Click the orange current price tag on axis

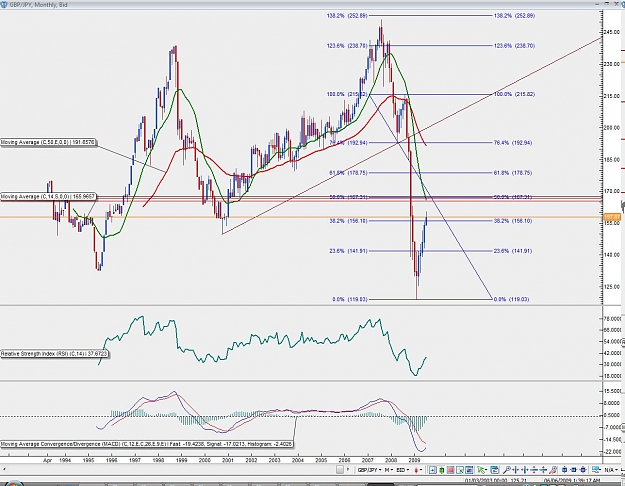point(613,217)
